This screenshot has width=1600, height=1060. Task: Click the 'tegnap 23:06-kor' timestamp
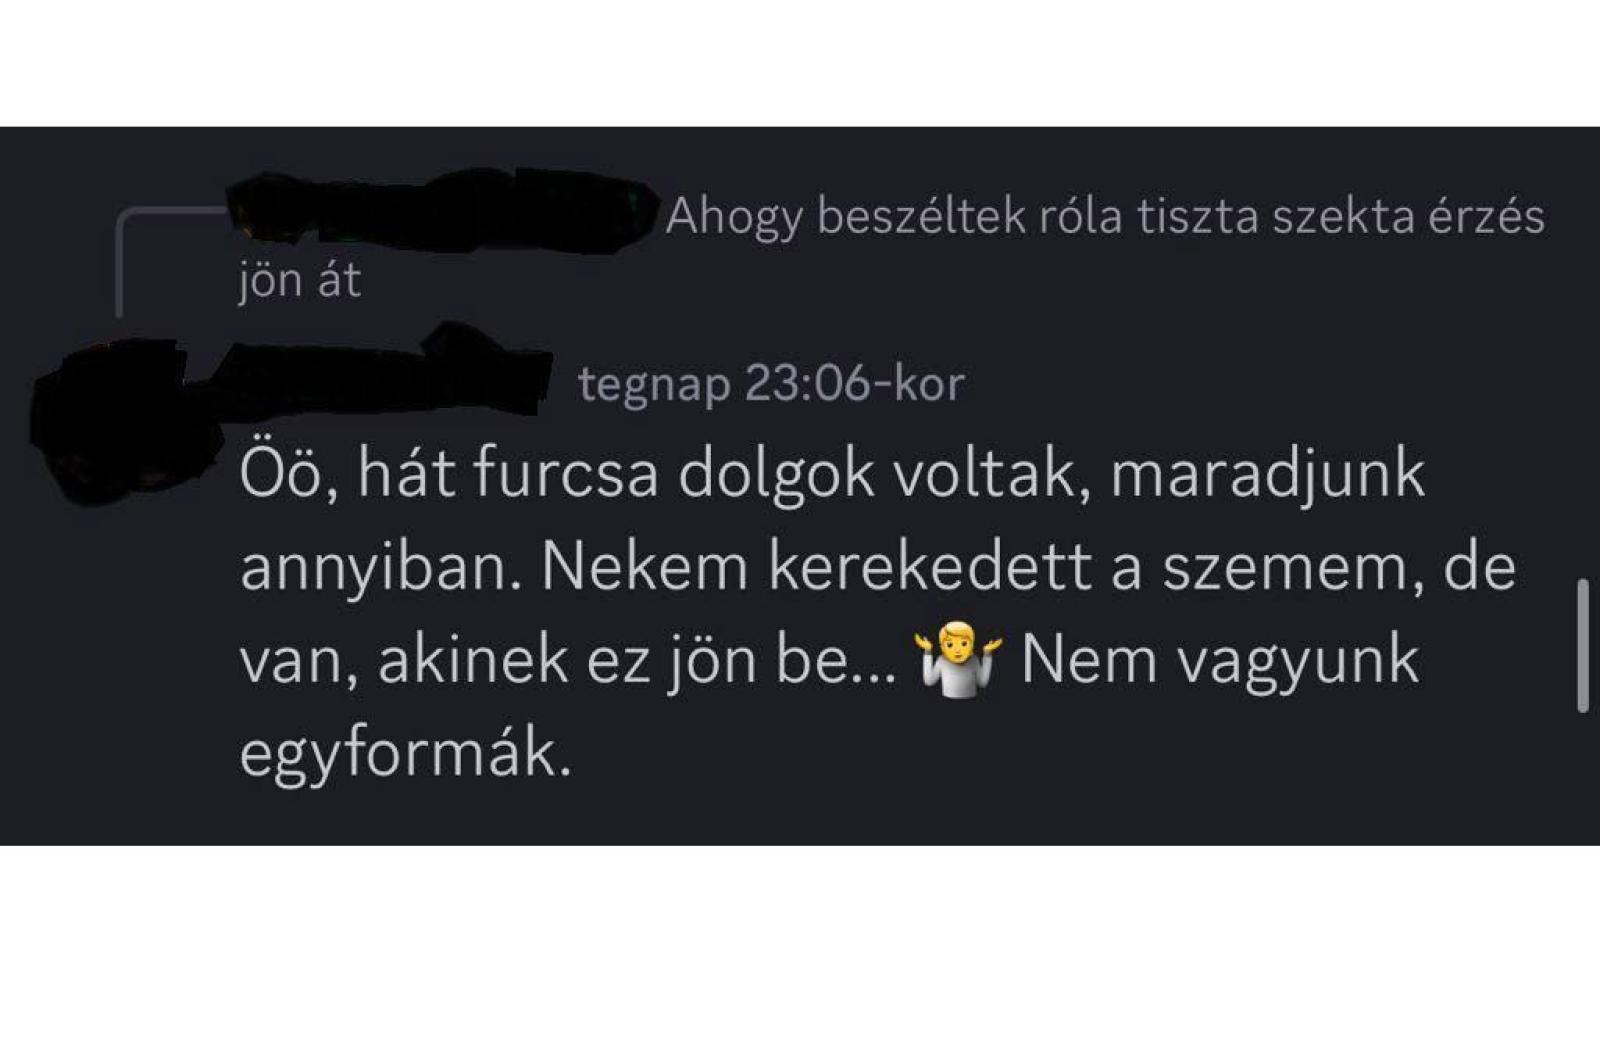[771, 383]
